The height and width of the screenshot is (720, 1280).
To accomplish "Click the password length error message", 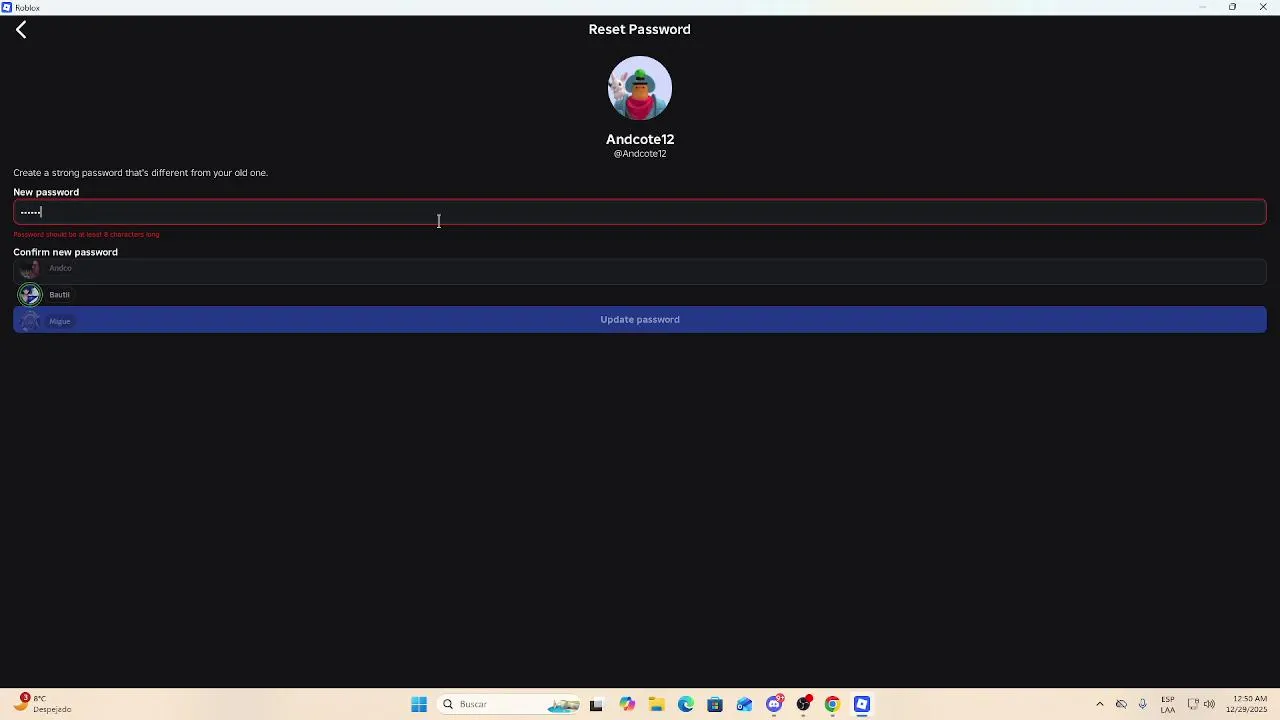I will 86,235.
